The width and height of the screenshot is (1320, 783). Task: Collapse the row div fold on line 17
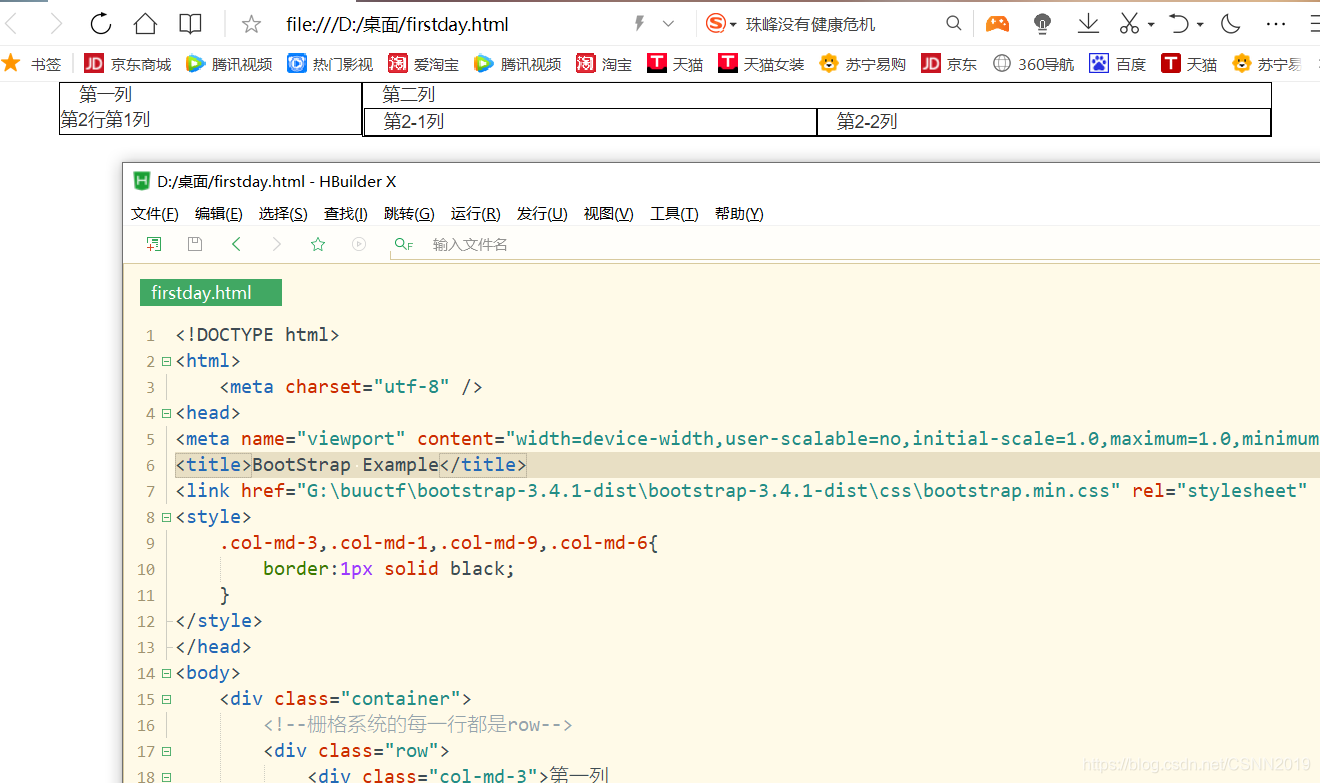pos(166,751)
